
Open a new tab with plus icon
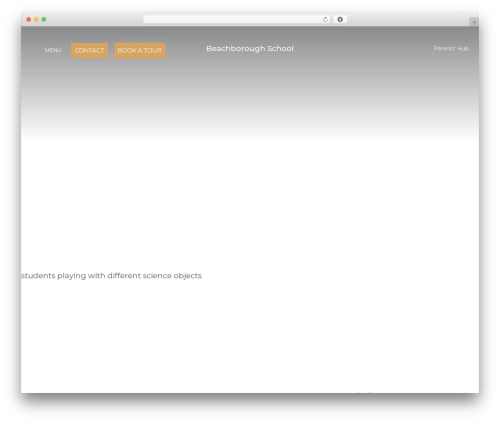pos(474,22)
